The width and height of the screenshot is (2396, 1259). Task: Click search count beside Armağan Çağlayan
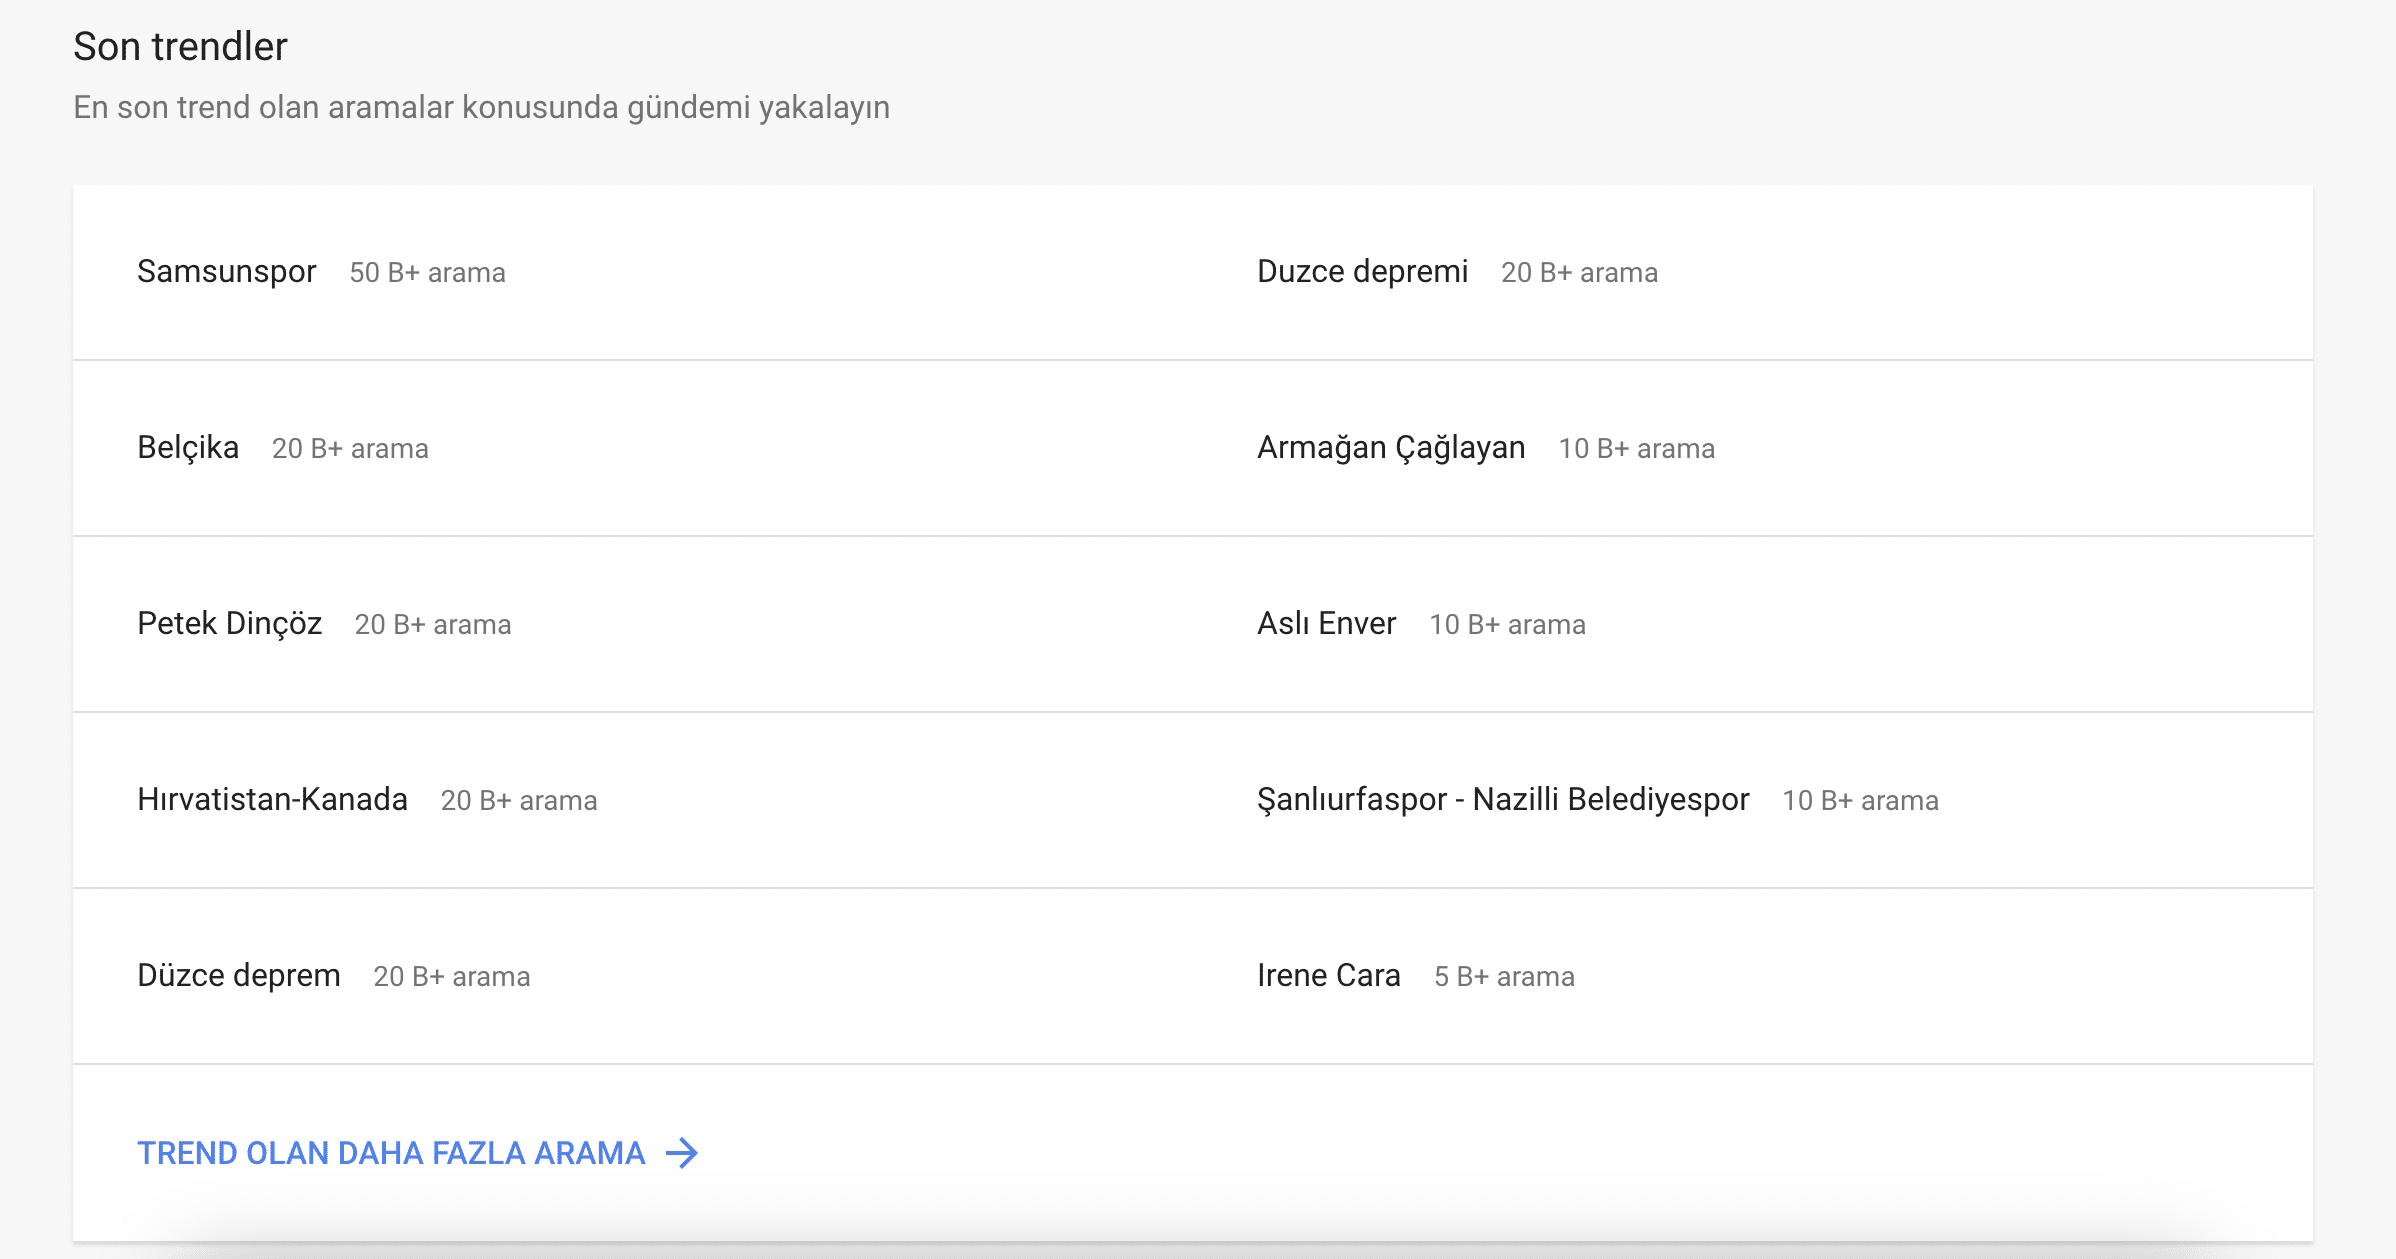[x=1636, y=449]
